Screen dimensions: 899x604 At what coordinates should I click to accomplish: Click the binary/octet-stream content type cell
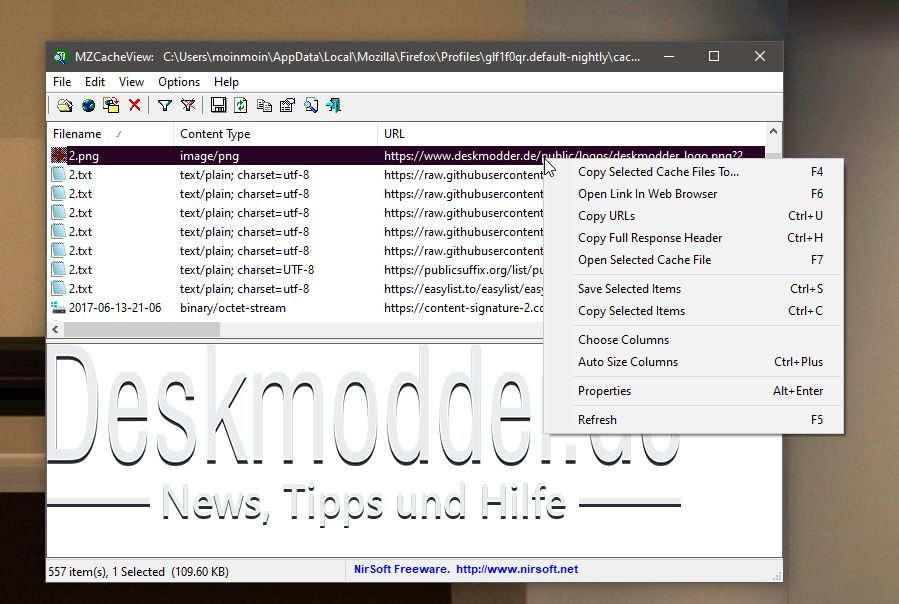click(x=233, y=307)
